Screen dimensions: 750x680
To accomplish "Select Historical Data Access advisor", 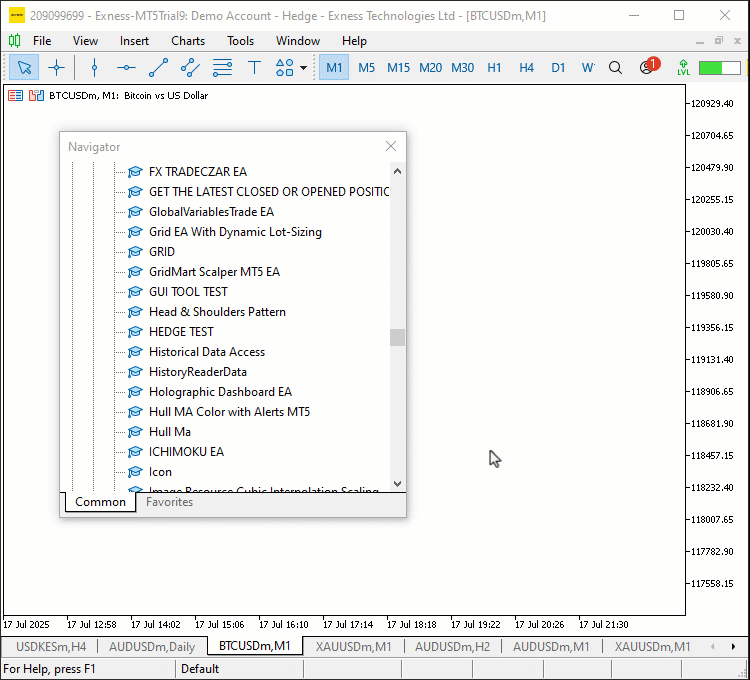I will [207, 352].
